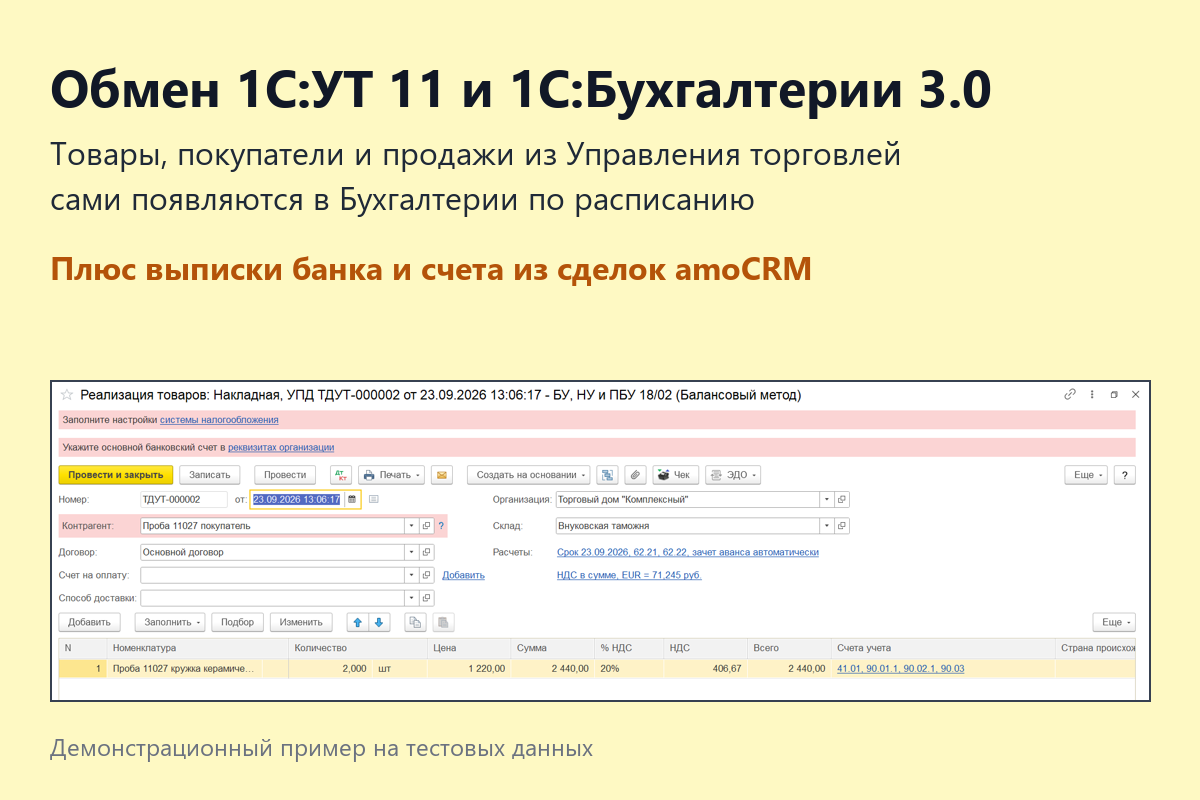Open Расчеты settings link Срок 23.09.2026
The width and height of the screenshot is (1200, 800).
688,552
